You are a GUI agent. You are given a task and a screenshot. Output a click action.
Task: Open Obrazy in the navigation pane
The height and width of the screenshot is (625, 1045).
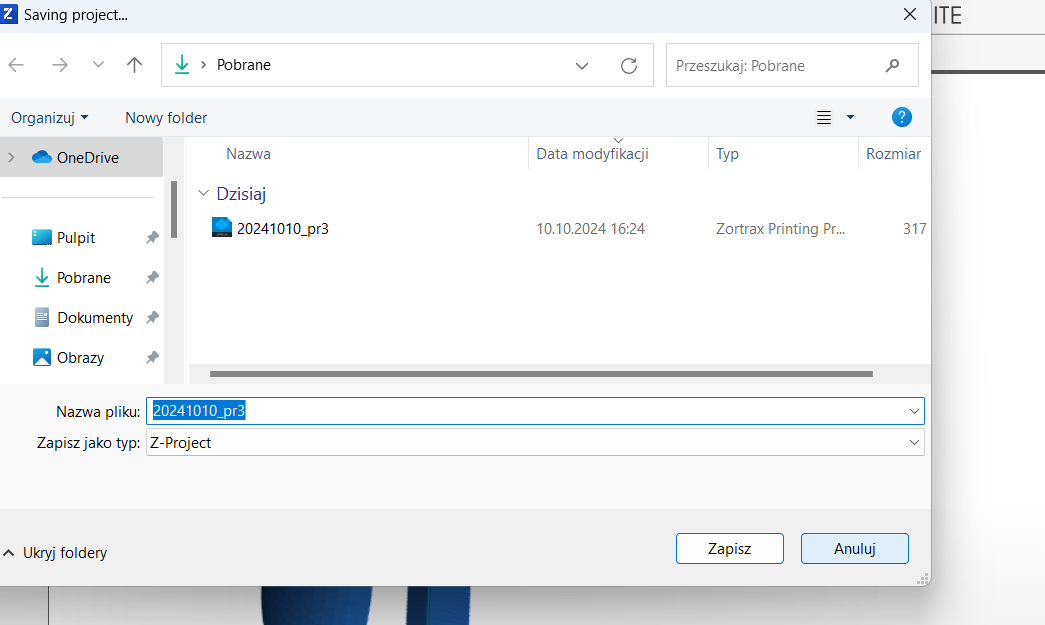tap(80, 357)
